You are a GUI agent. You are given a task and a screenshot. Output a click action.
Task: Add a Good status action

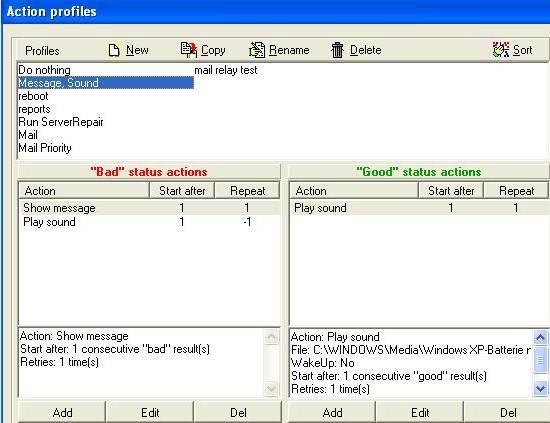(x=332, y=412)
